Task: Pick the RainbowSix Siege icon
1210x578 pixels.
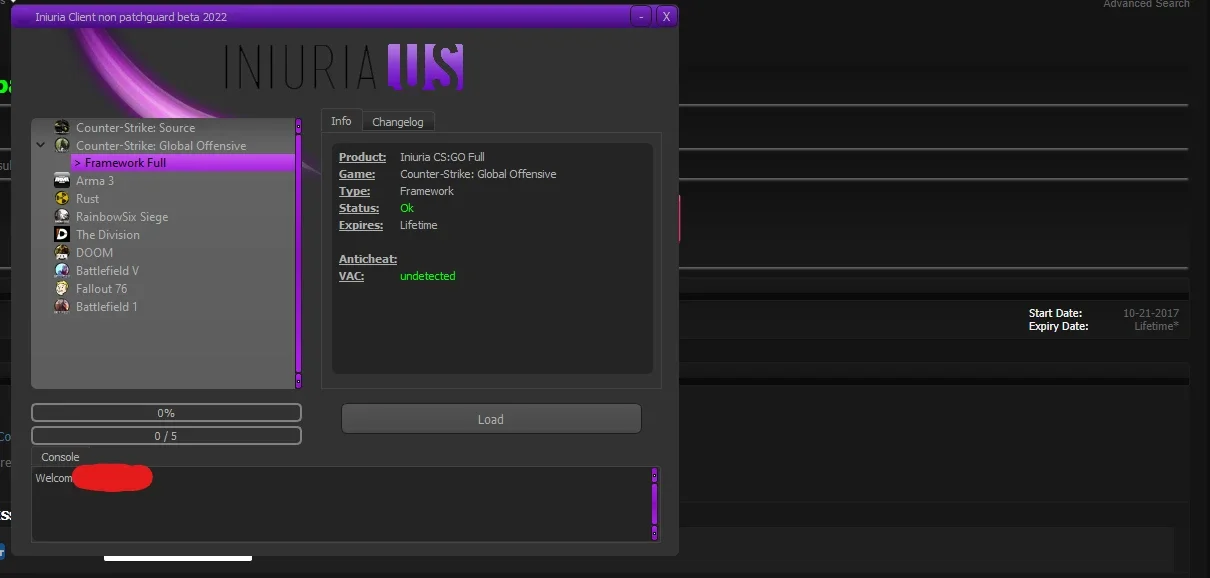Action: coord(62,217)
